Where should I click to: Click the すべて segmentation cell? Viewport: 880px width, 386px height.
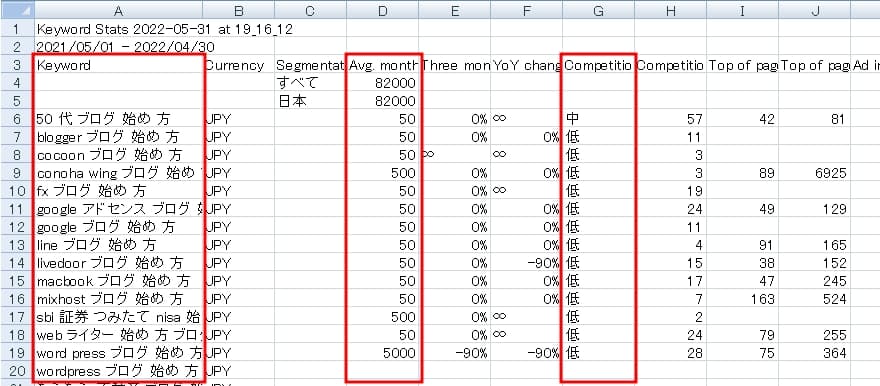[x=310, y=83]
